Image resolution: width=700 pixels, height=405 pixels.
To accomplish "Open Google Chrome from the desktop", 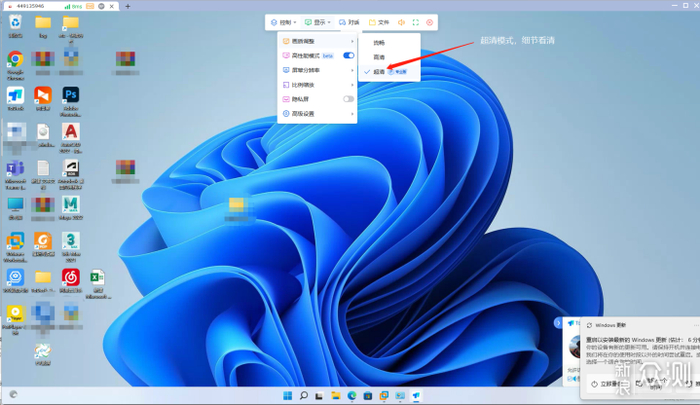I will pos(15,62).
